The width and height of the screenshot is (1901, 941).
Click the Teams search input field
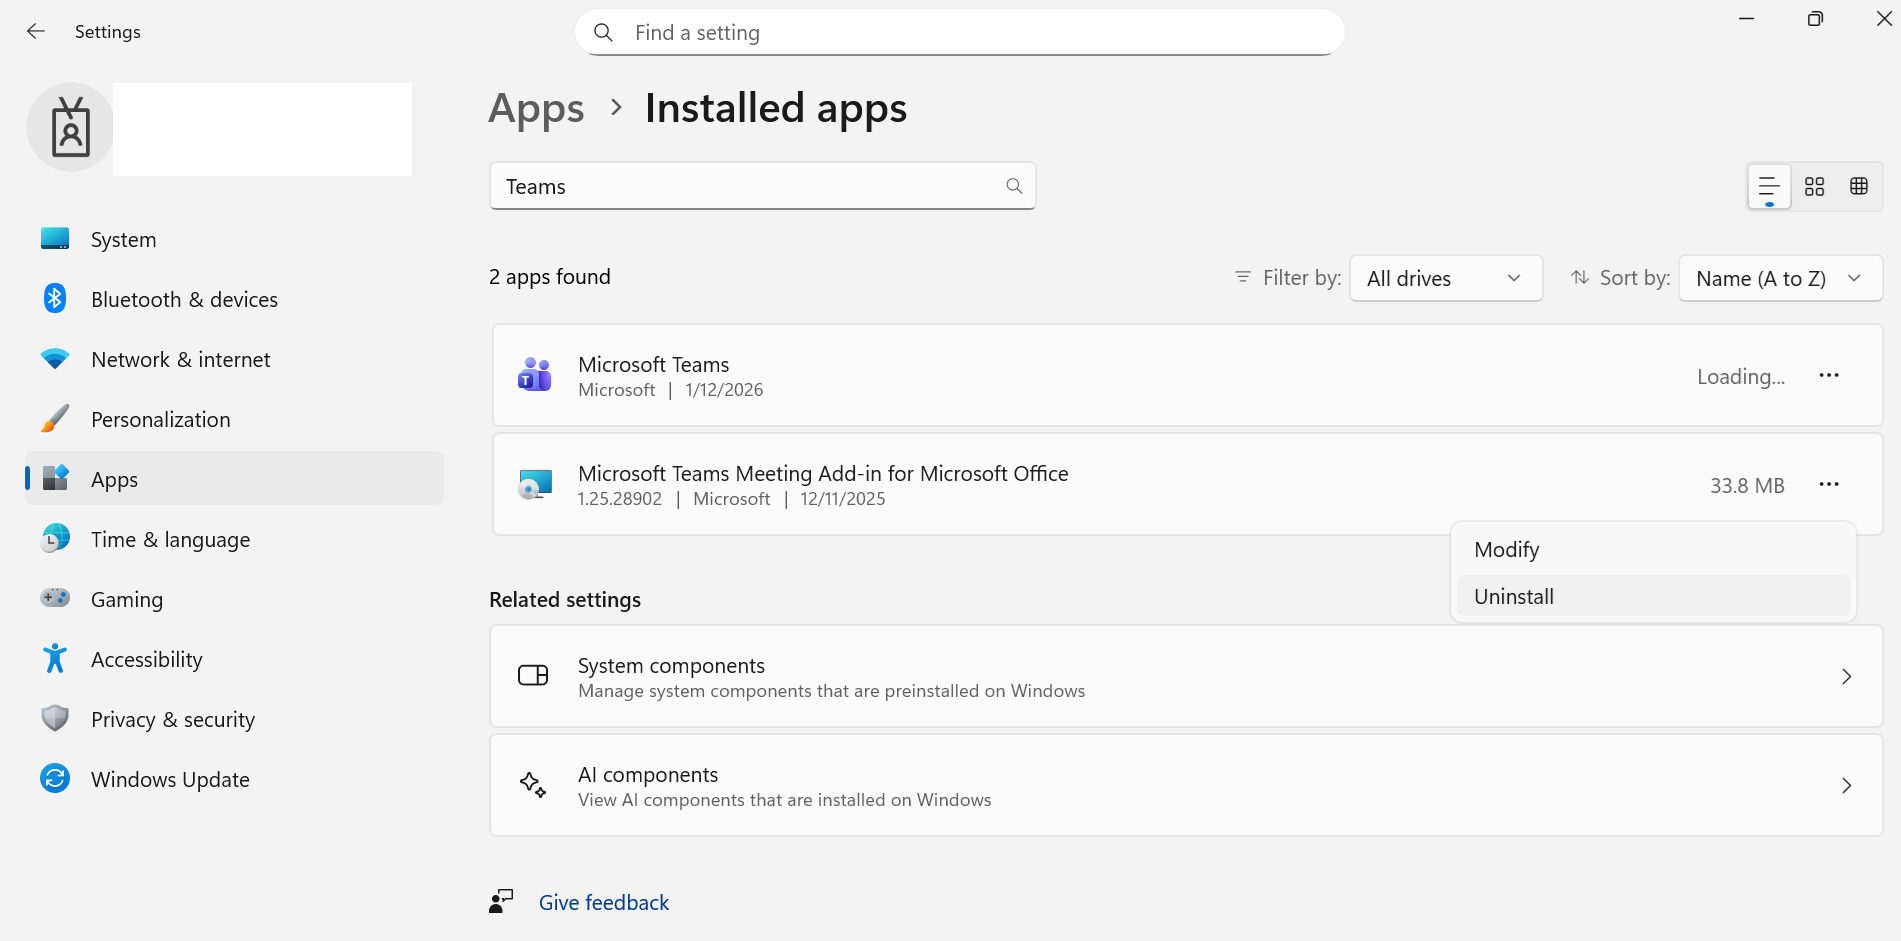pos(762,186)
